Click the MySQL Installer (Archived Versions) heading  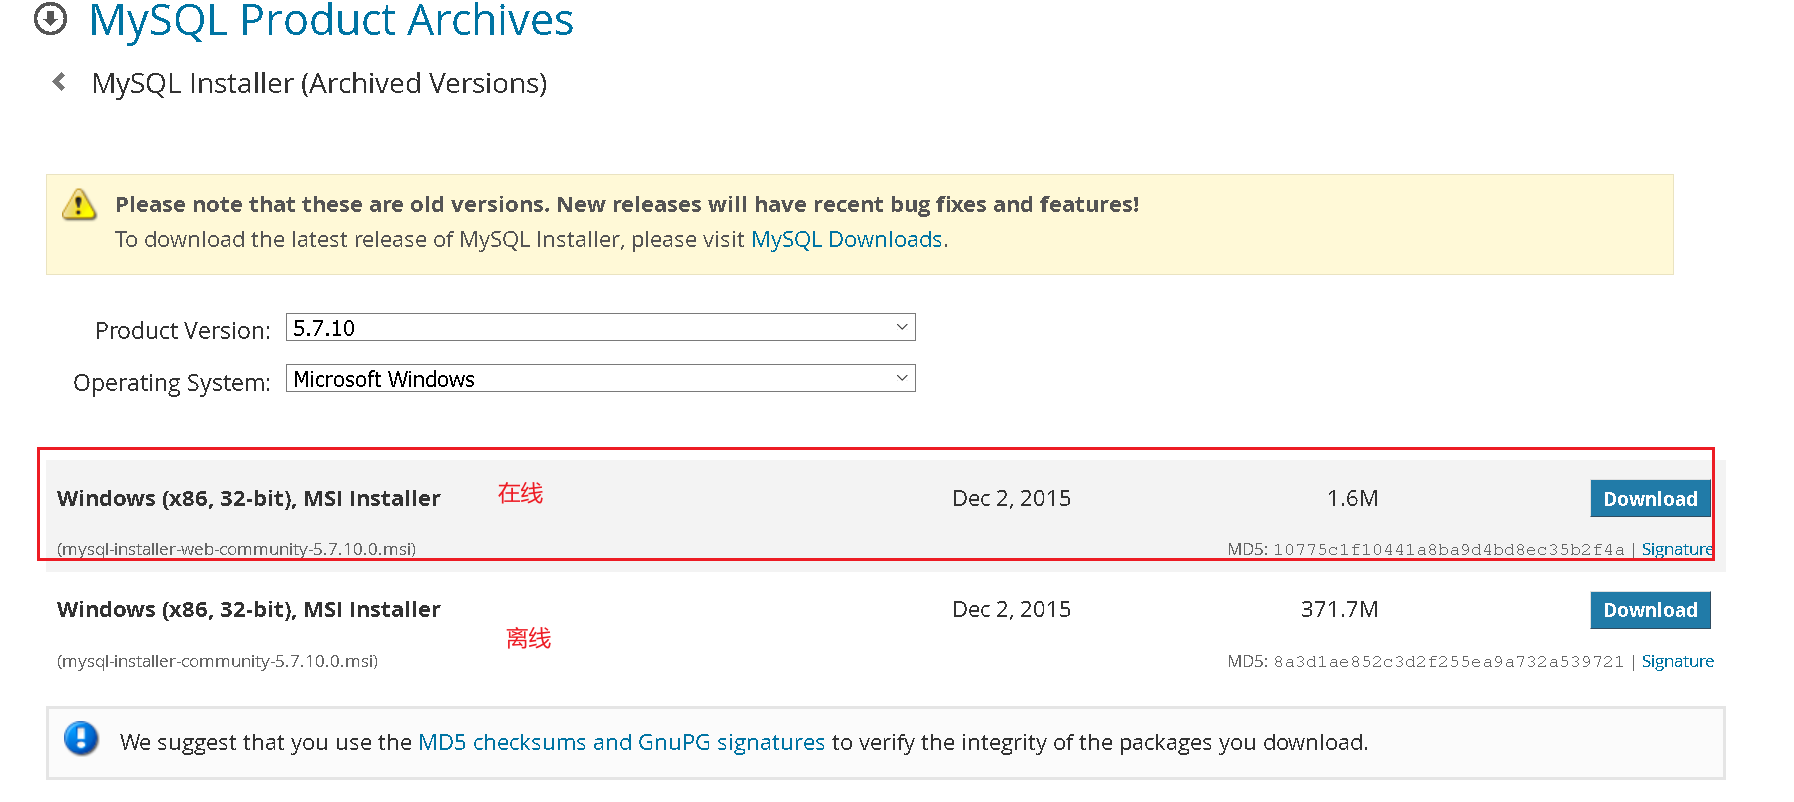click(319, 83)
